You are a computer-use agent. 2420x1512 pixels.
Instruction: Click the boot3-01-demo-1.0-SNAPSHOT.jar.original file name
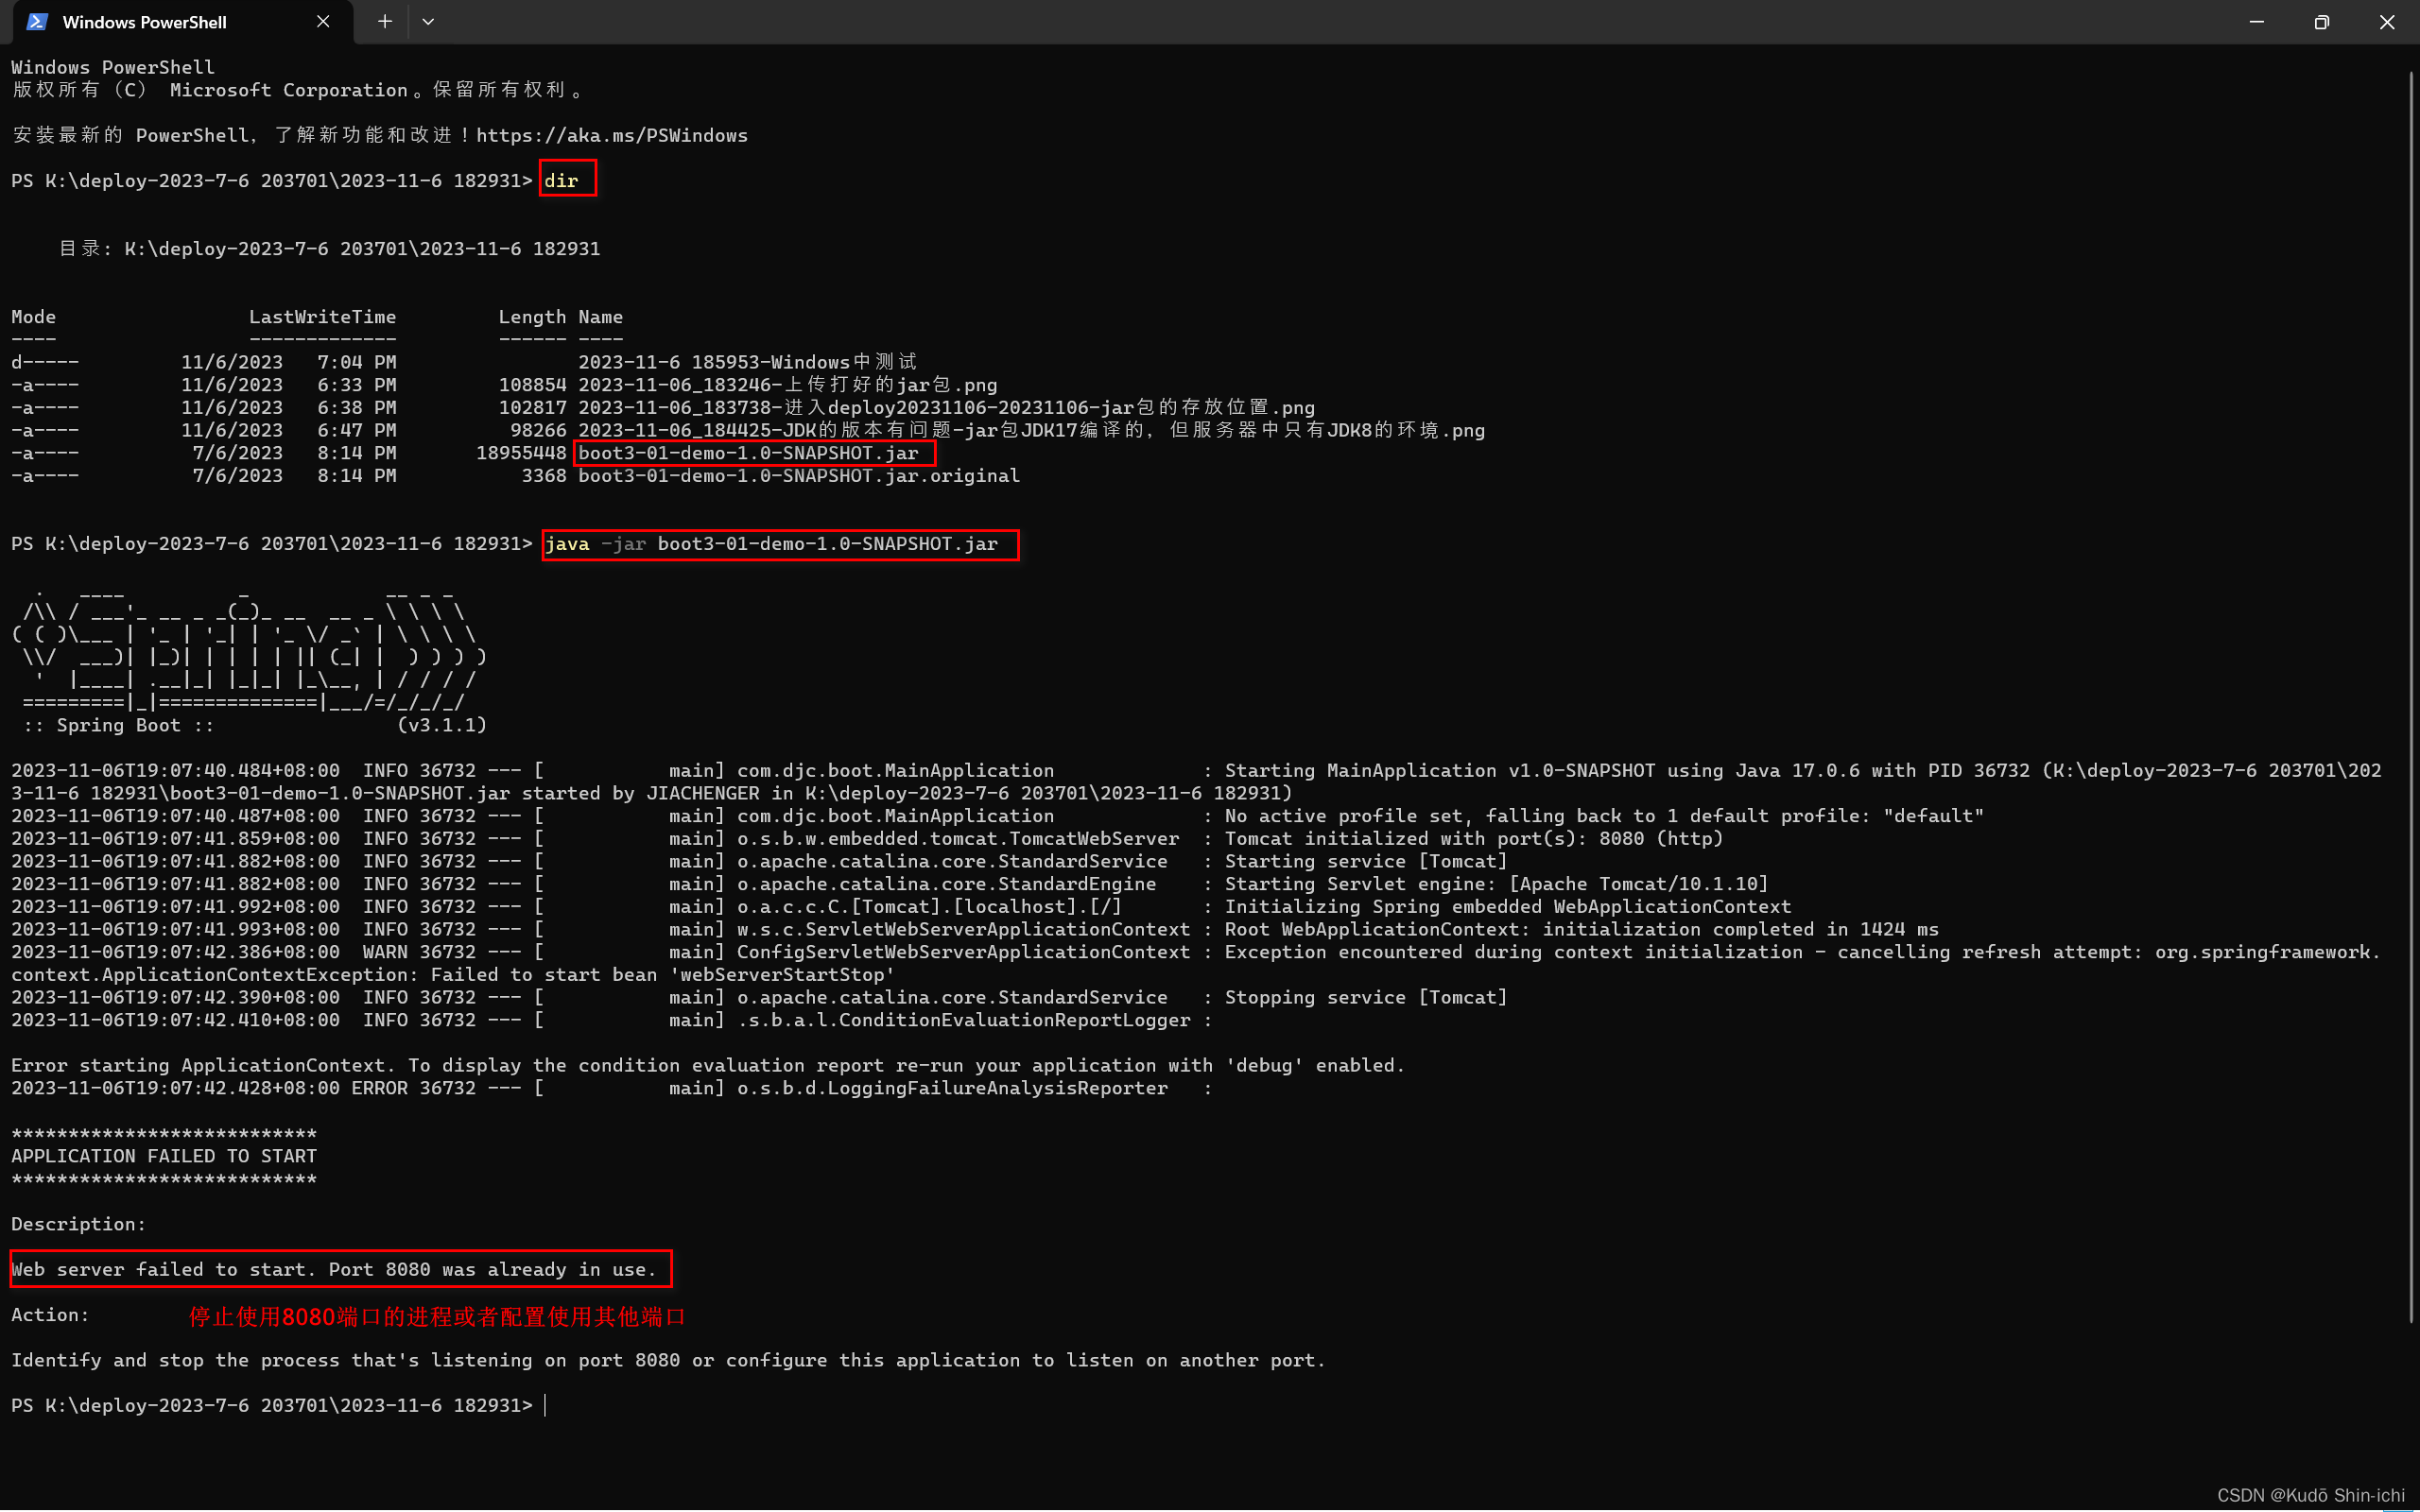799,476
